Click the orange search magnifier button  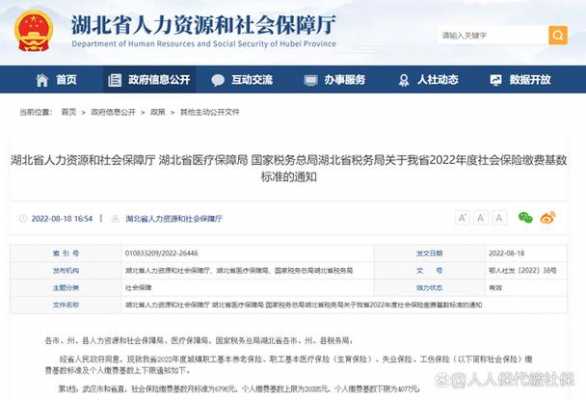point(558,36)
